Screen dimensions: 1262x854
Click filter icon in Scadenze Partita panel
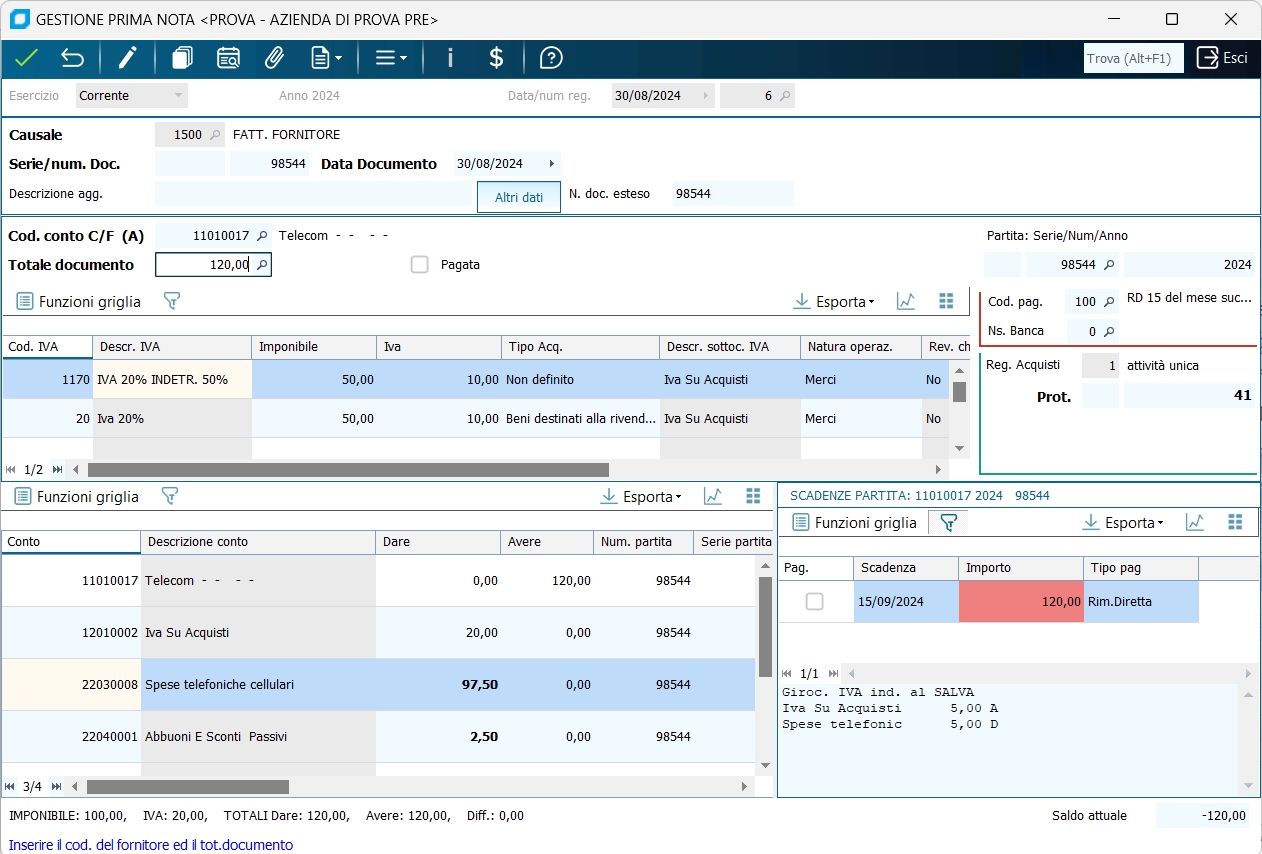[x=948, y=522]
